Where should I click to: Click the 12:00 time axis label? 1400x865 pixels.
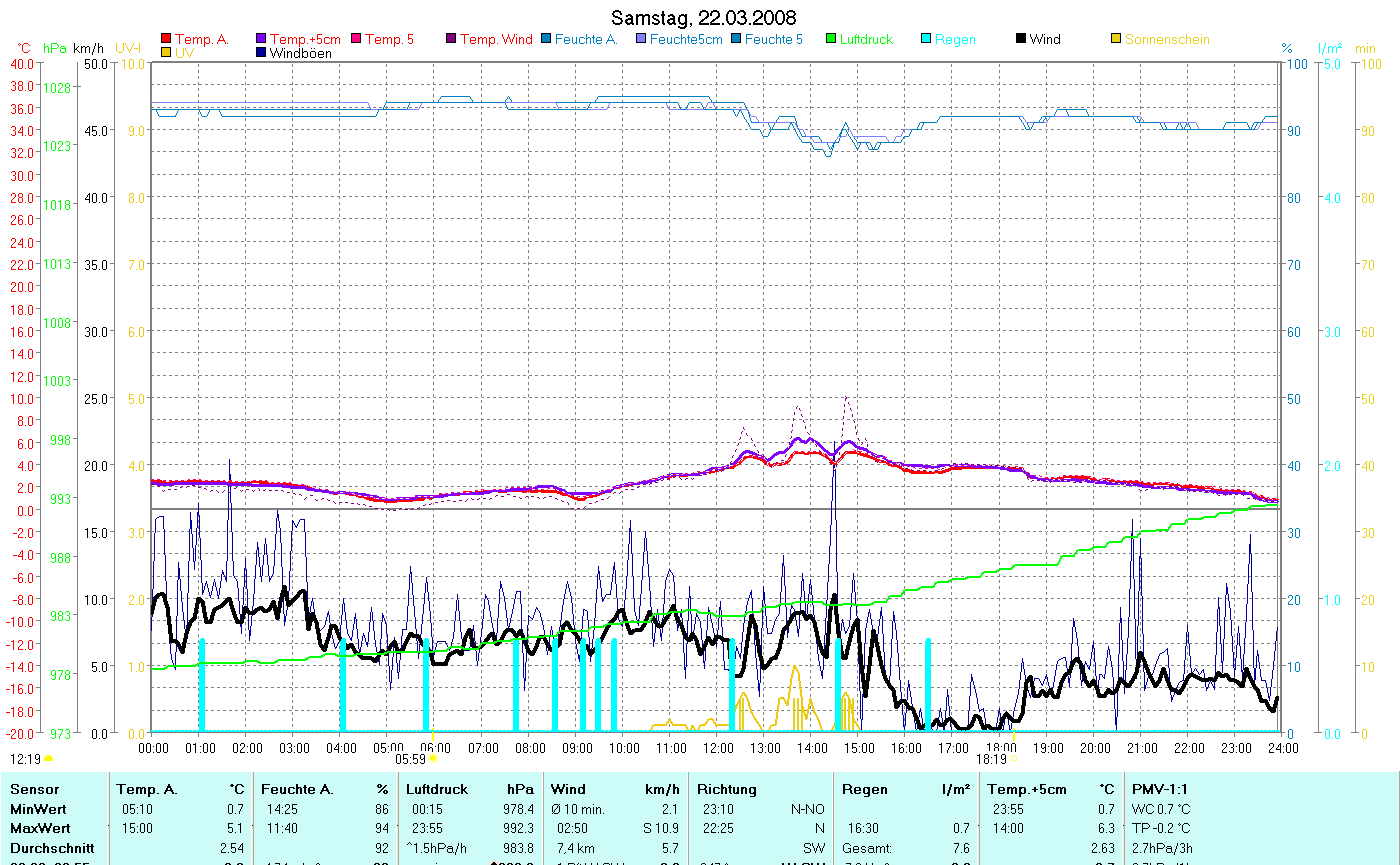717,748
